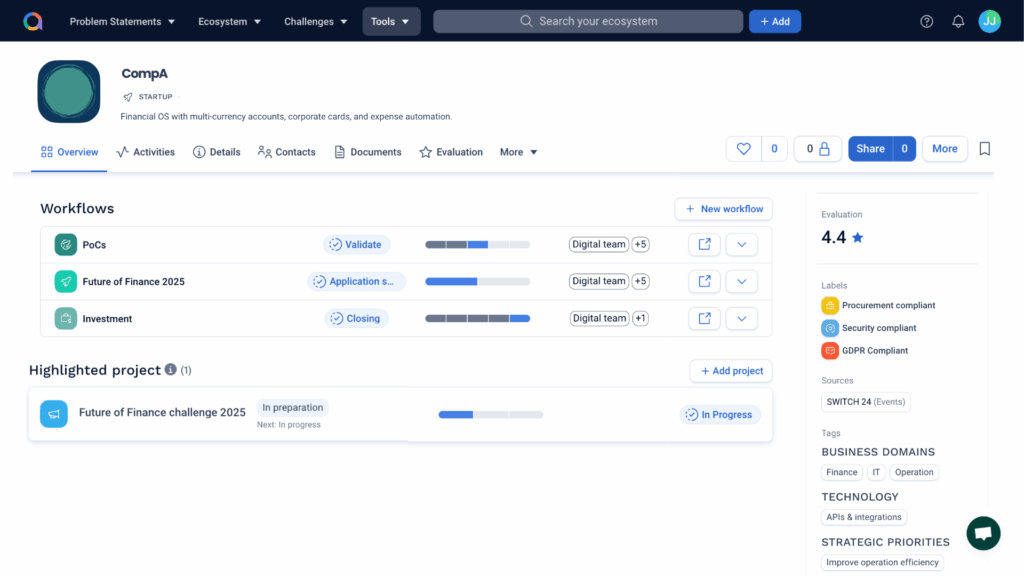Image resolution: width=1024 pixels, height=576 pixels.
Task: Click the Add project button
Action: coord(731,371)
